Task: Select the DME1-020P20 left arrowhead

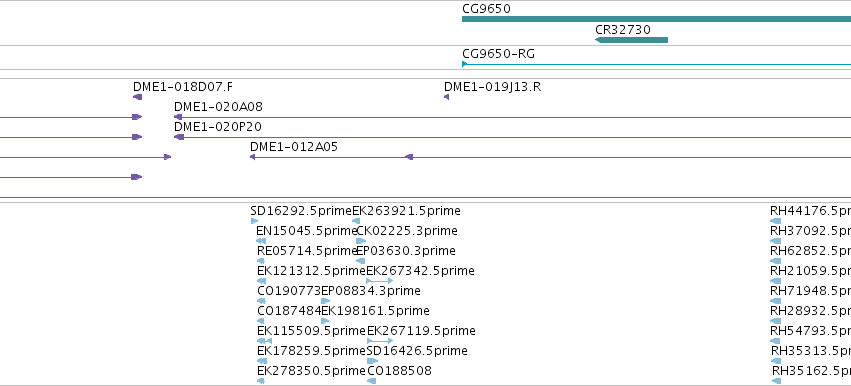Action: pos(179,137)
